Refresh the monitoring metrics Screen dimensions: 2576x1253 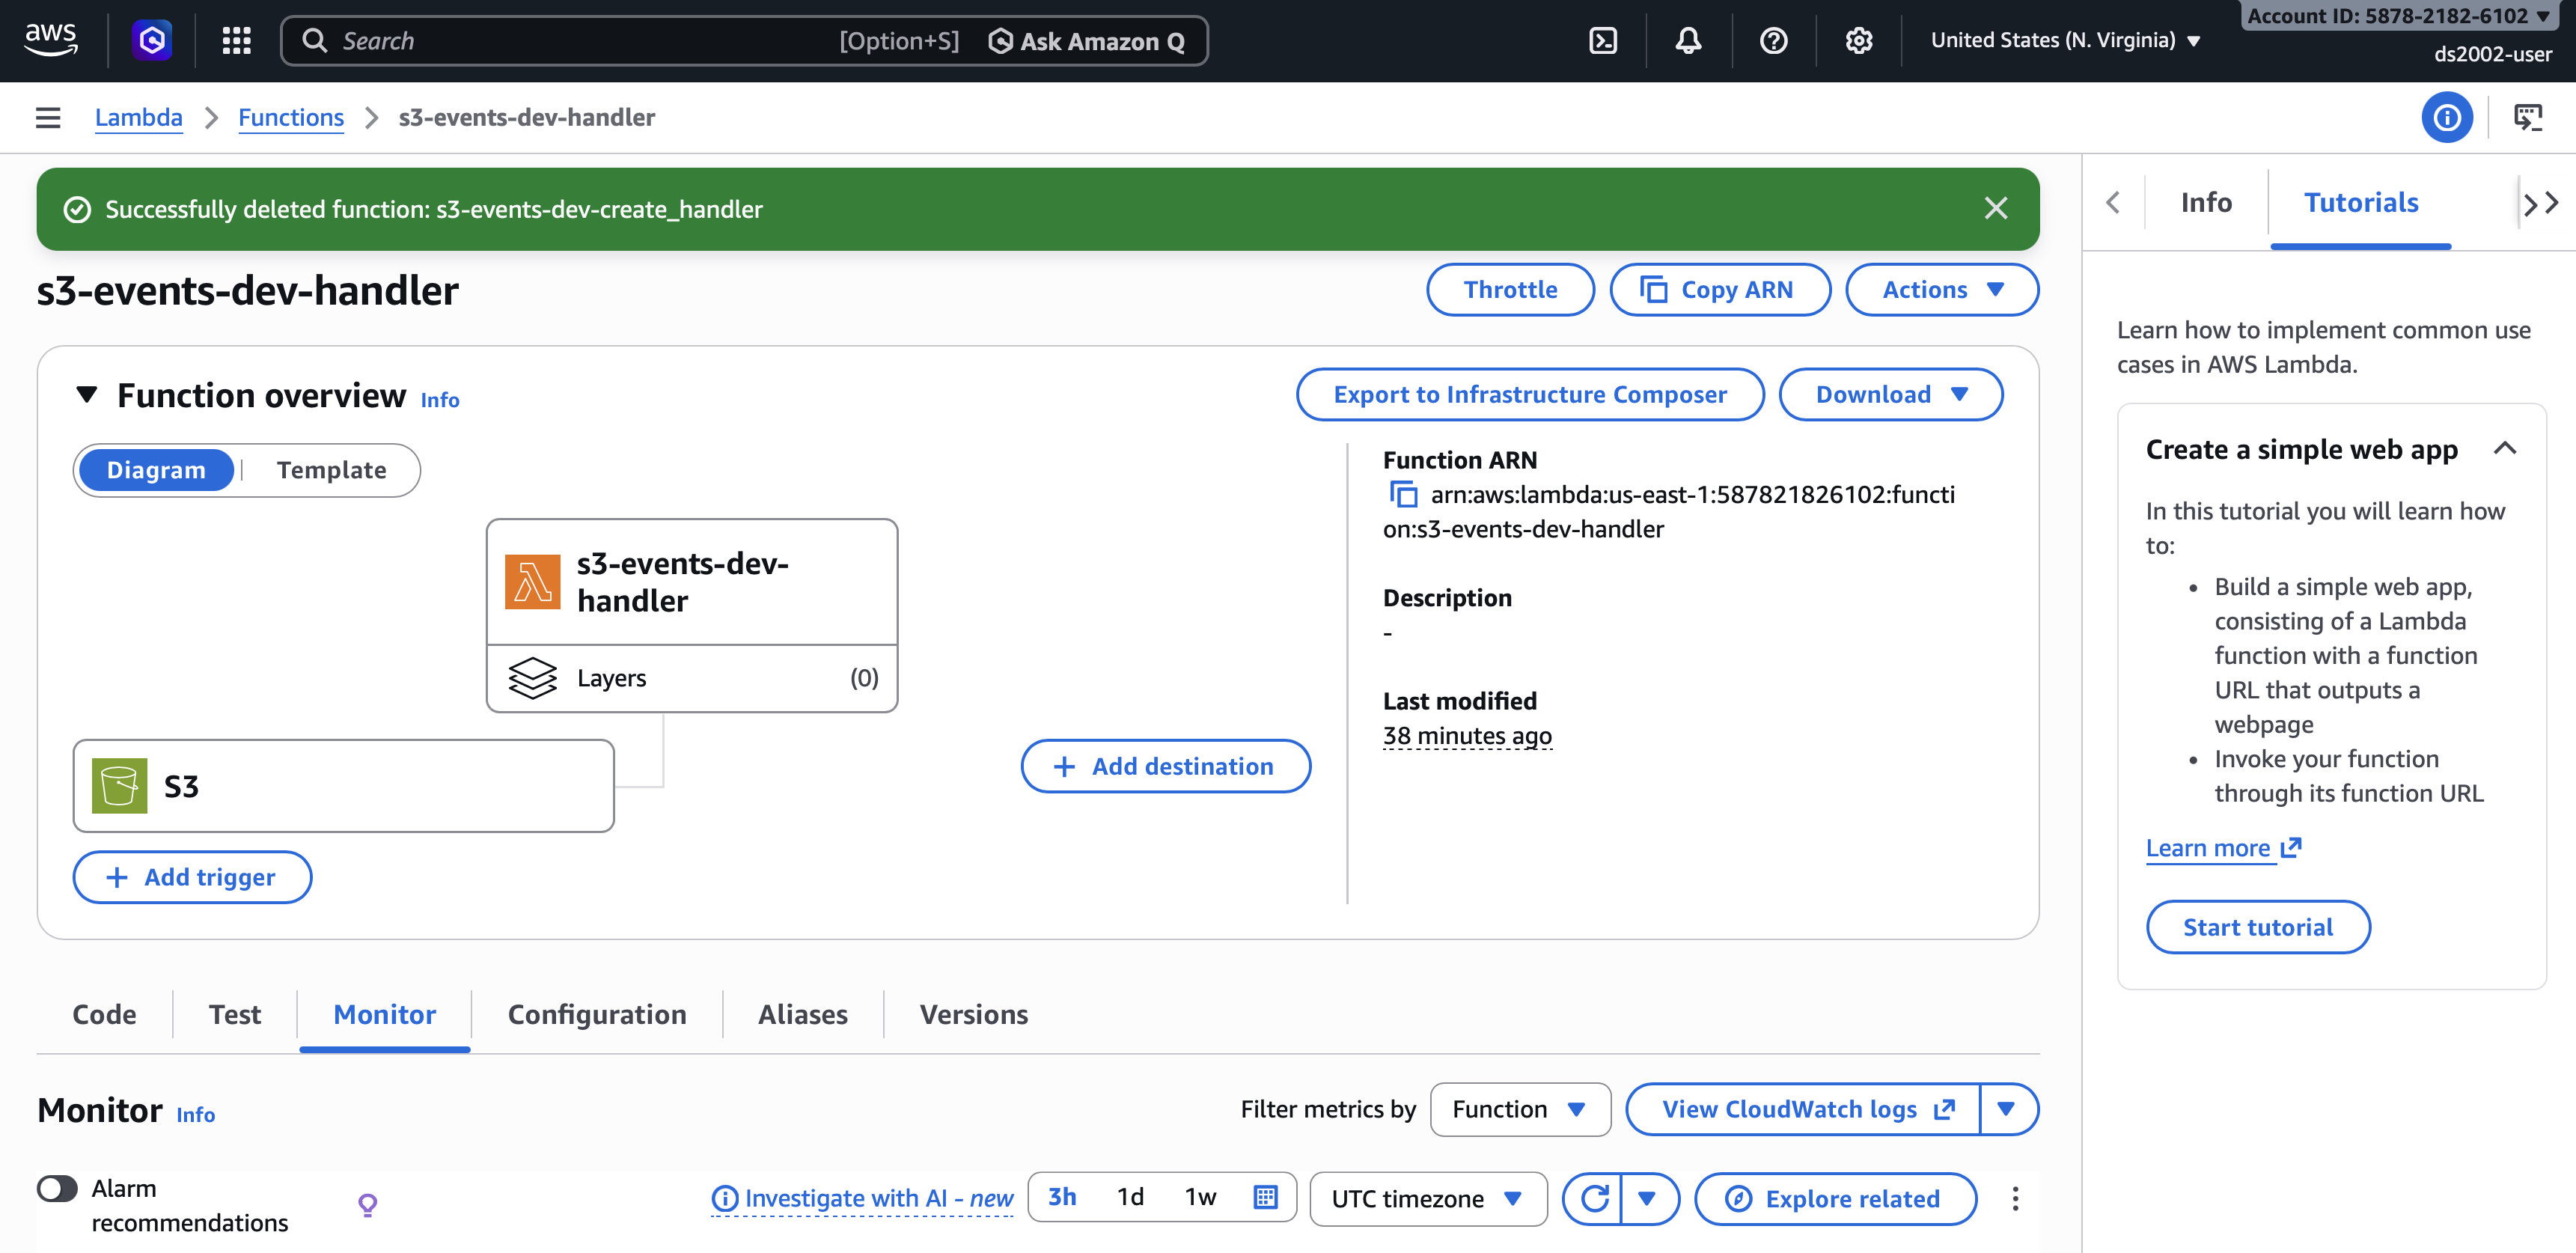pyautogui.click(x=1593, y=1198)
